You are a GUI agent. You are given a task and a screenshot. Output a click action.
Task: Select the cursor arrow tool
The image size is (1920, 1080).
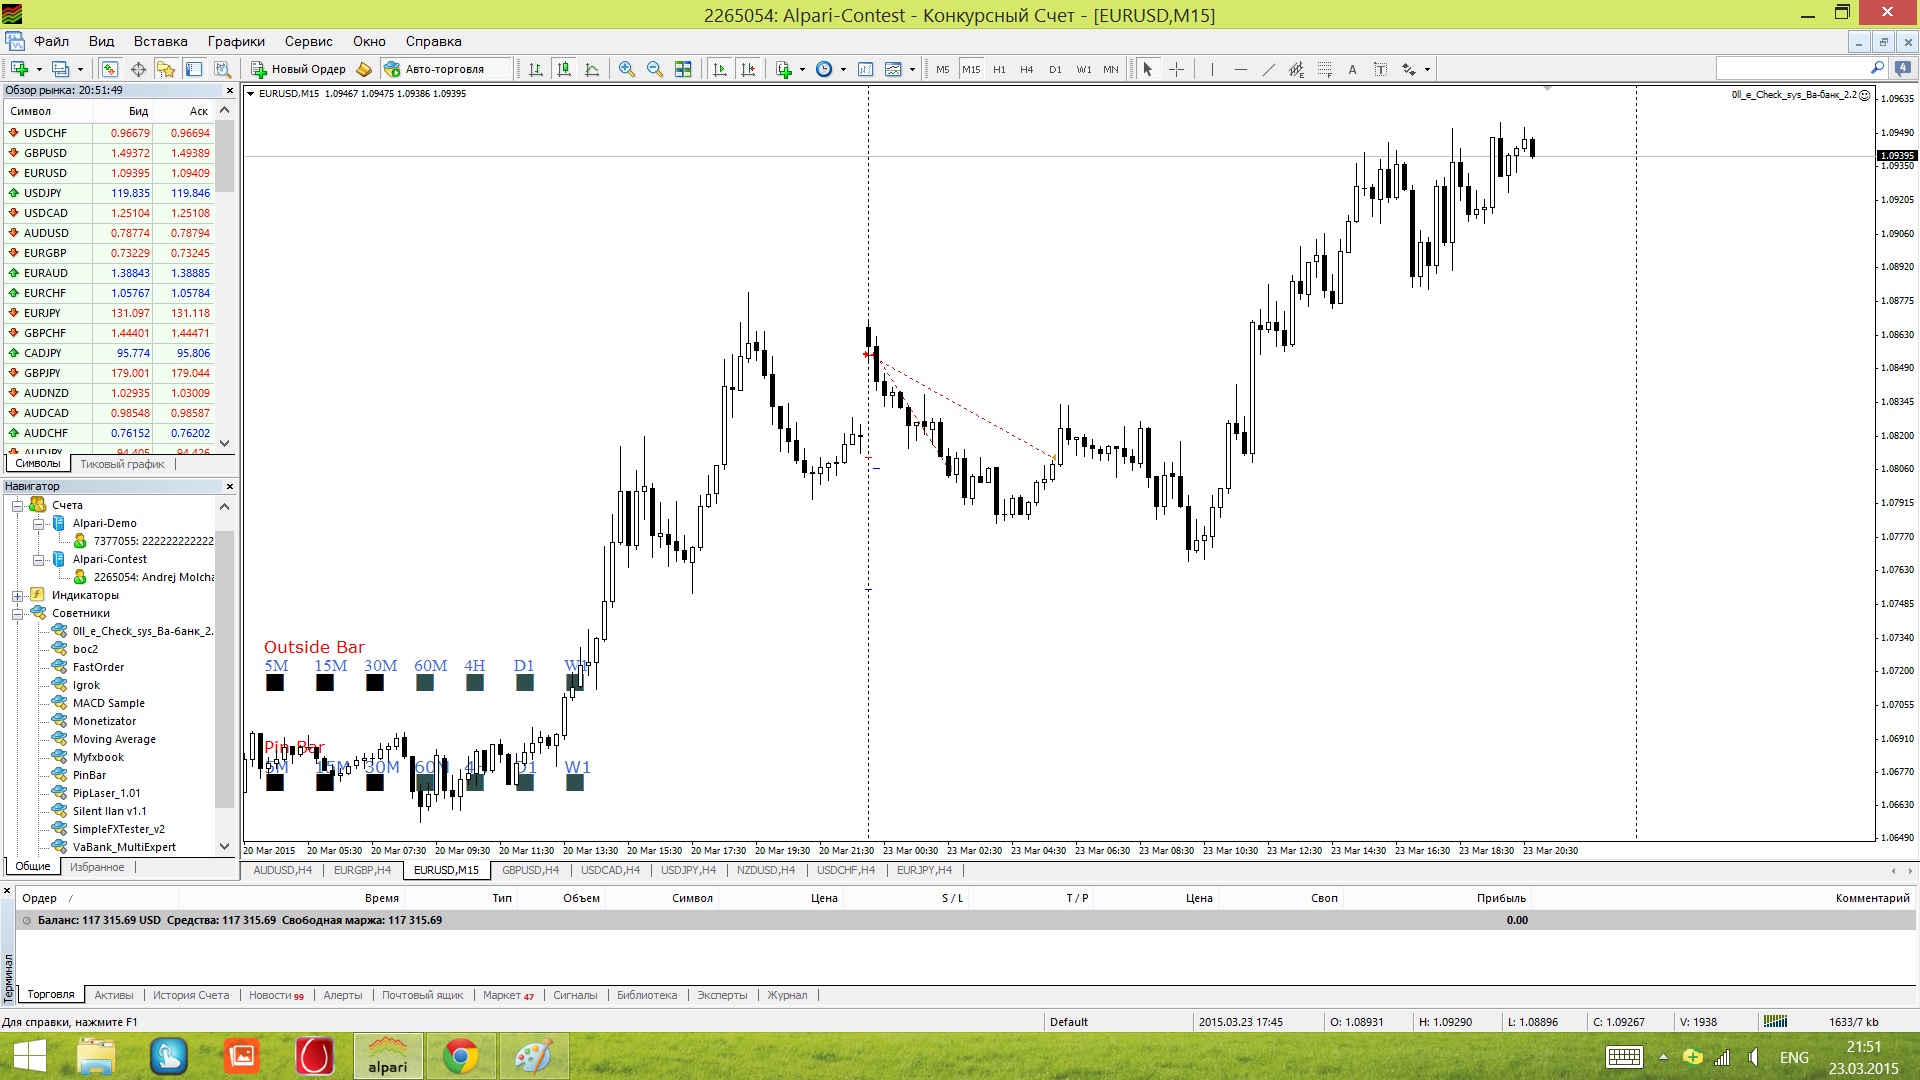click(1148, 69)
